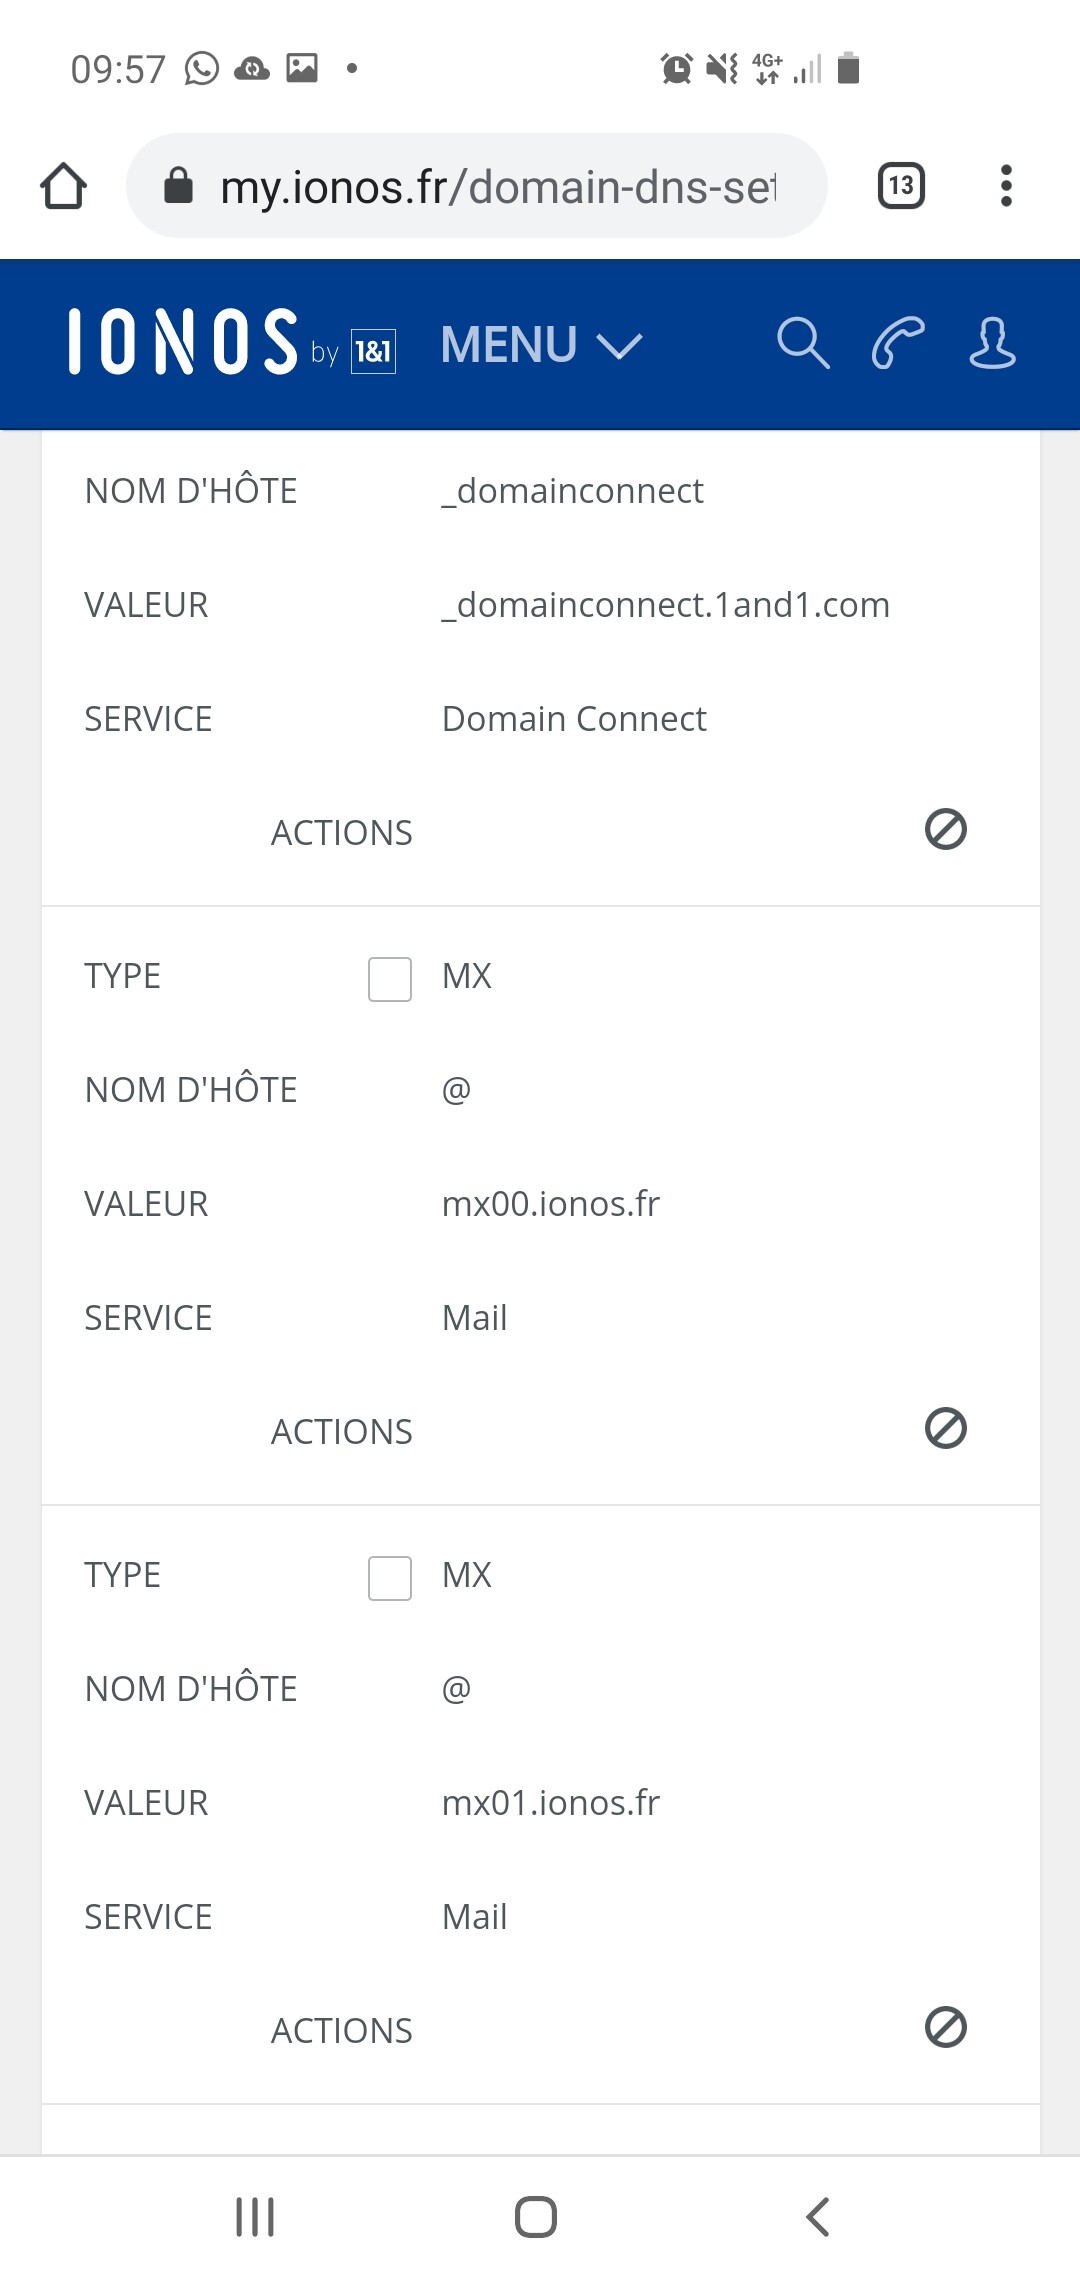This screenshot has height=2280, width=1080.
Task: Click the IONOS by 1&1 logo
Action: pyautogui.click(x=232, y=343)
